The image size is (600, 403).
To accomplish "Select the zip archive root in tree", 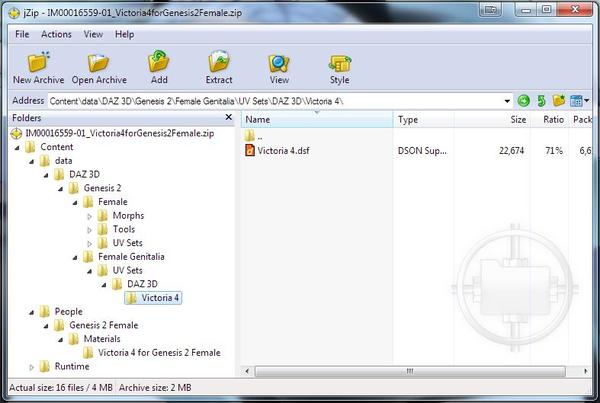I will coord(112,133).
